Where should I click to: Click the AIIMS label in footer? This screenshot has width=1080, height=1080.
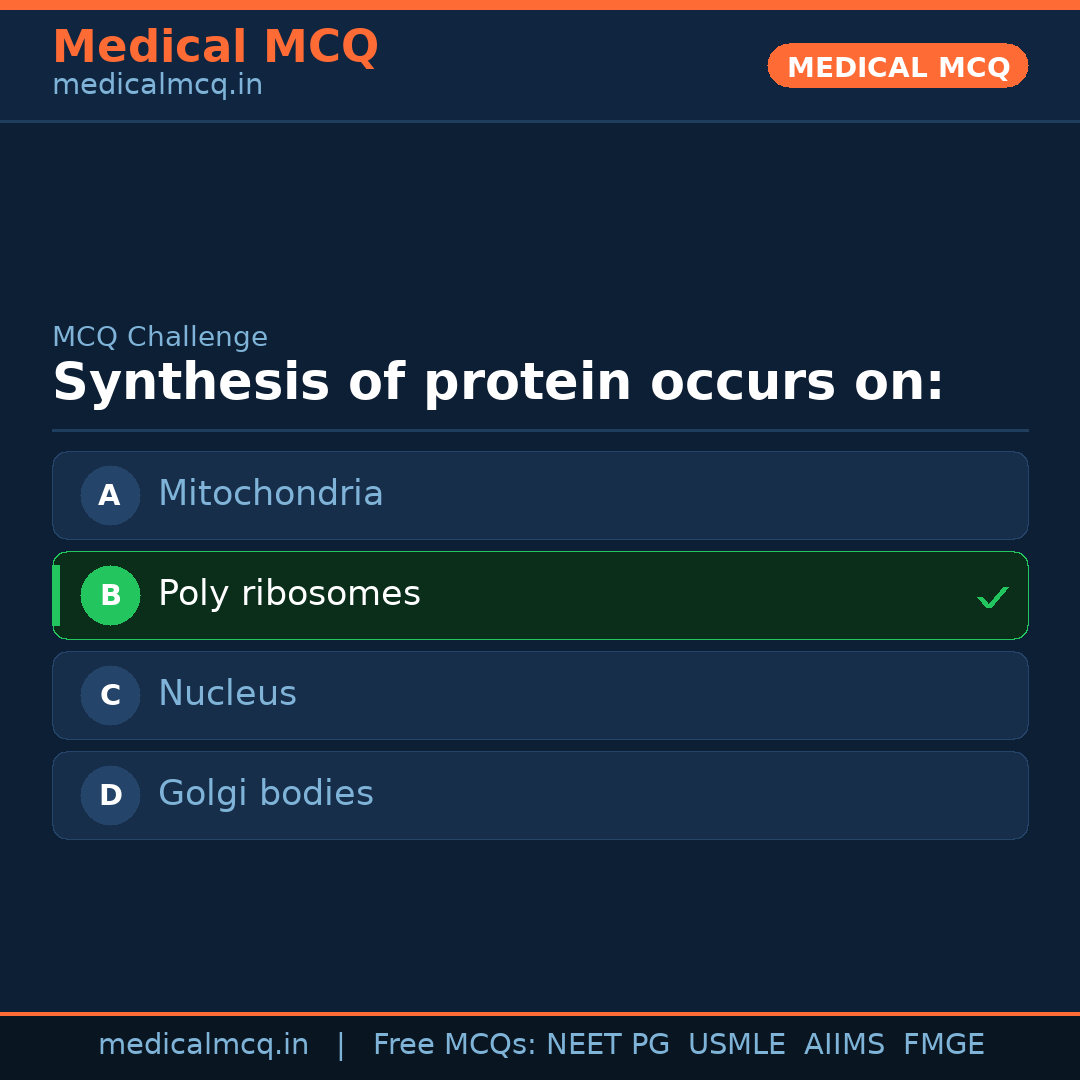tap(844, 1045)
